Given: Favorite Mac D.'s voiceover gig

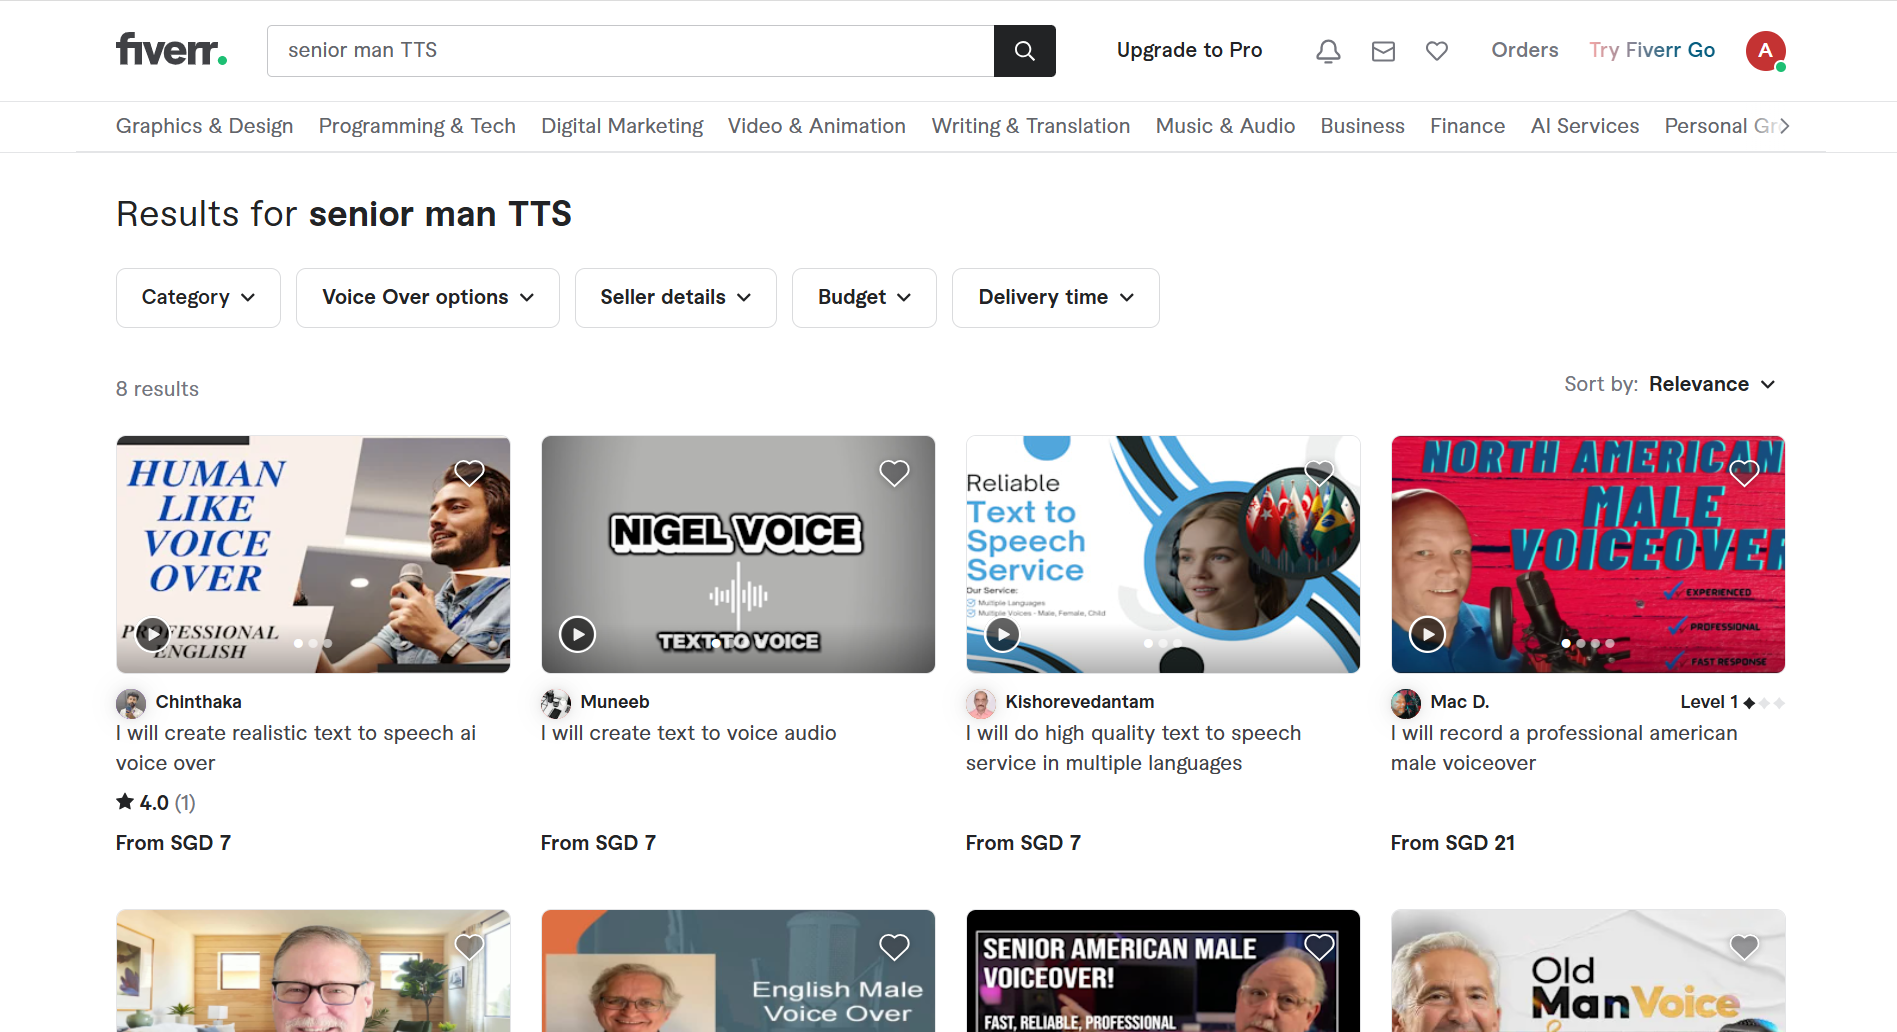Looking at the screenshot, I should (x=1744, y=473).
